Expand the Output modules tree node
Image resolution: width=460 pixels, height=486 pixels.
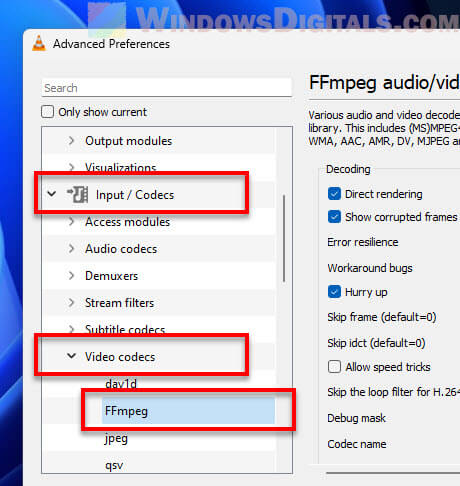coord(71,141)
